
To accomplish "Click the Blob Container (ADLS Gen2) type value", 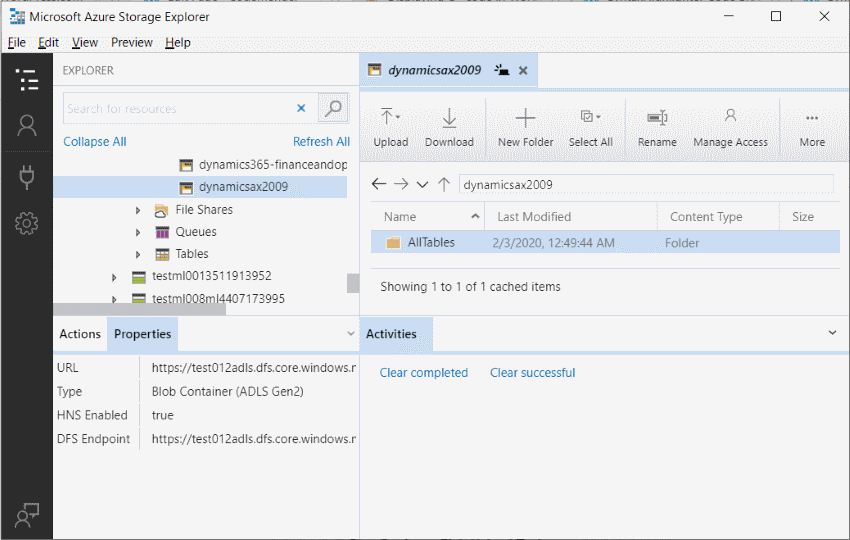I will click(x=228, y=391).
